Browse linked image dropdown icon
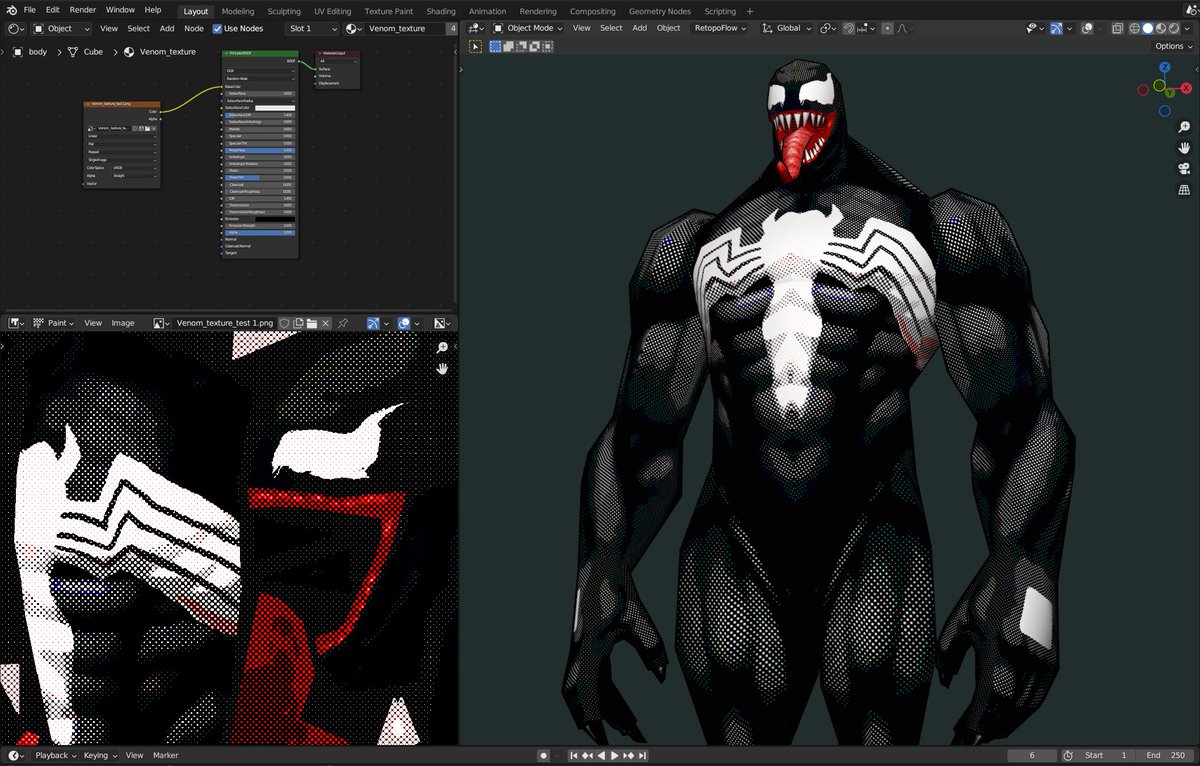 click(x=162, y=323)
